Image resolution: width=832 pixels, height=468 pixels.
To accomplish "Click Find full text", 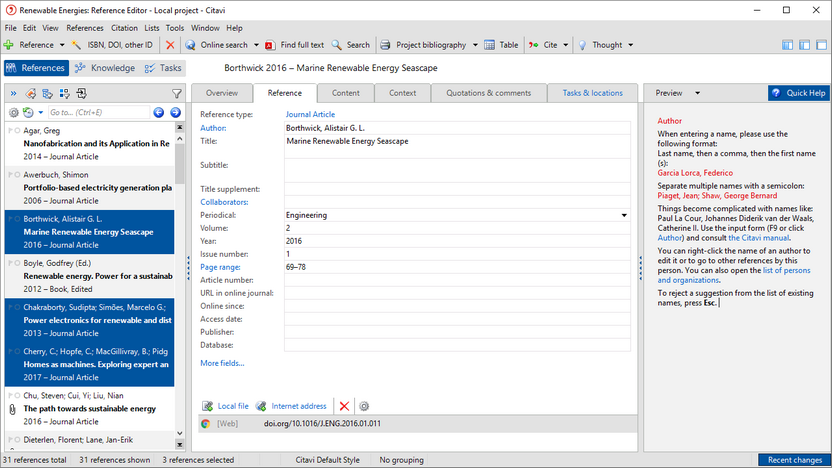I will point(295,45).
